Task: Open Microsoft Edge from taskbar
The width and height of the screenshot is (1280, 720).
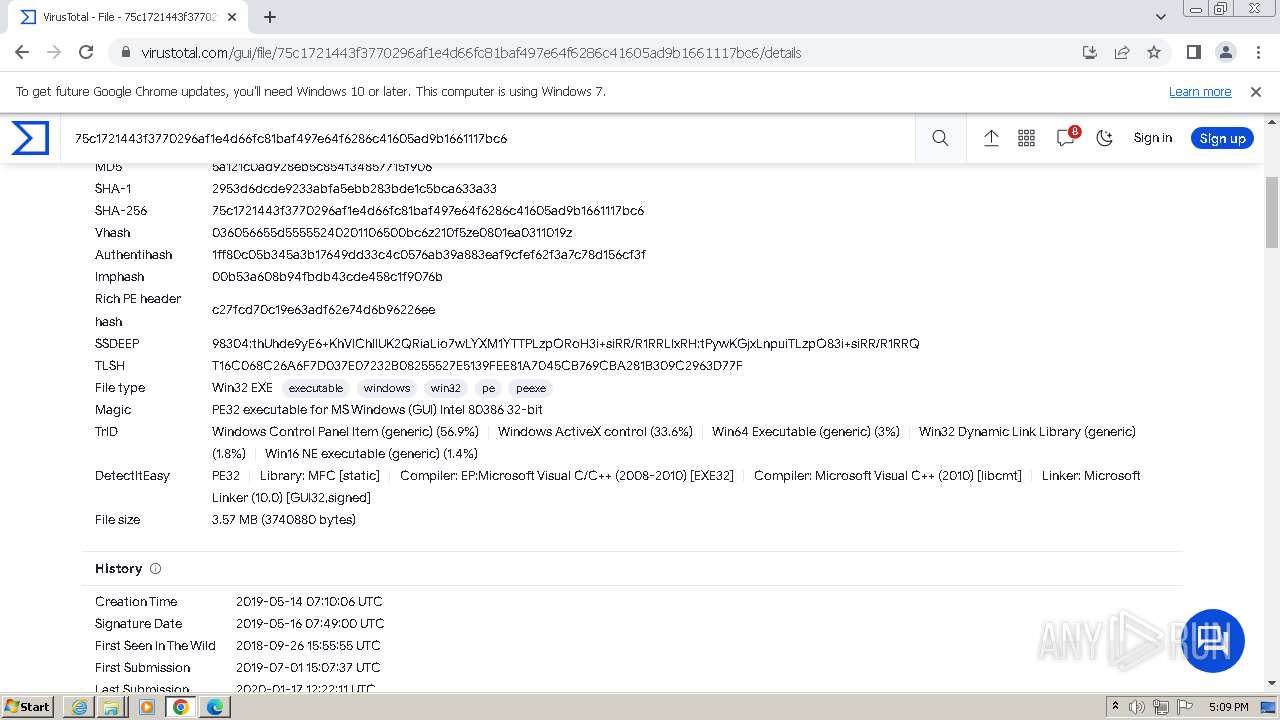Action: 215,707
